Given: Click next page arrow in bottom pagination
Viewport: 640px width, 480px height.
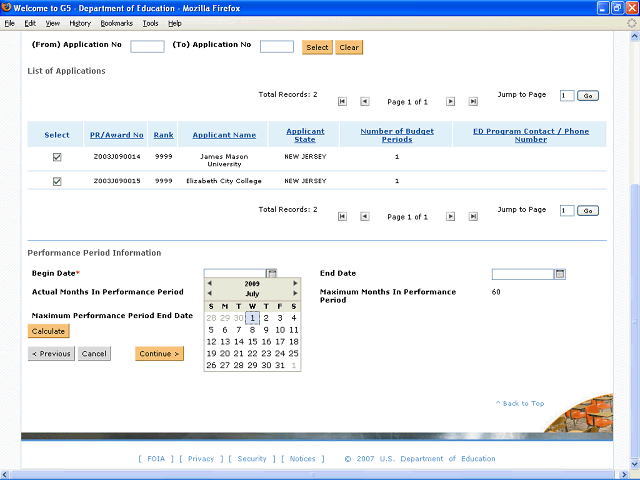Looking at the screenshot, I should pyautogui.click(x=449, y=216).
